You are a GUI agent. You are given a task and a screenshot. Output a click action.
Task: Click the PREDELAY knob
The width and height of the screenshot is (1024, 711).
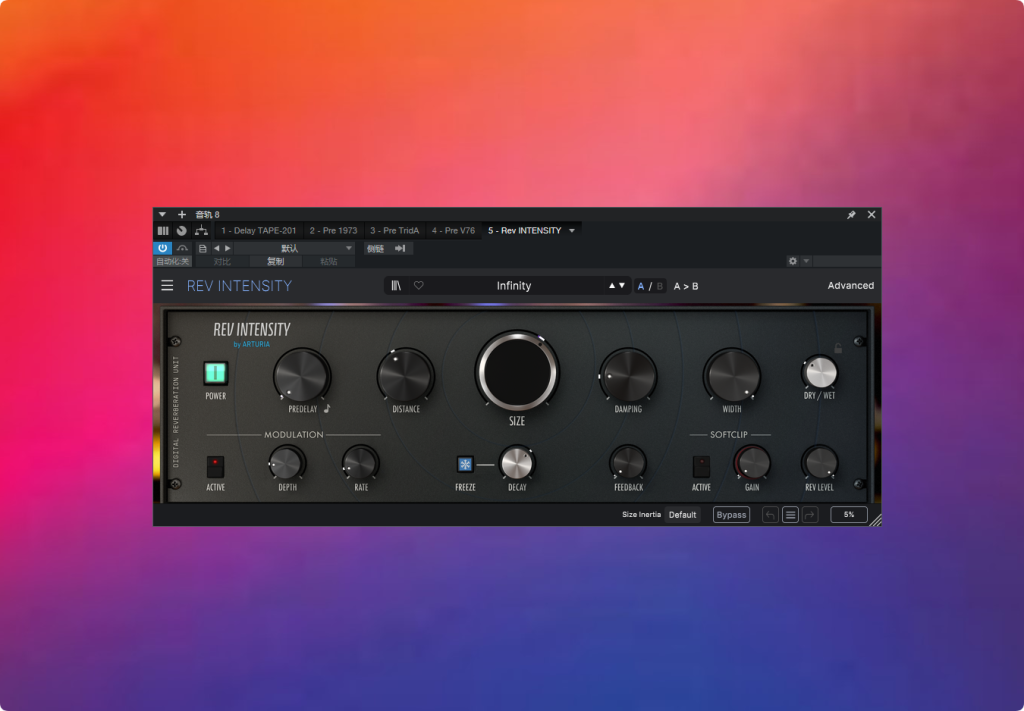[x=301, y=376]
